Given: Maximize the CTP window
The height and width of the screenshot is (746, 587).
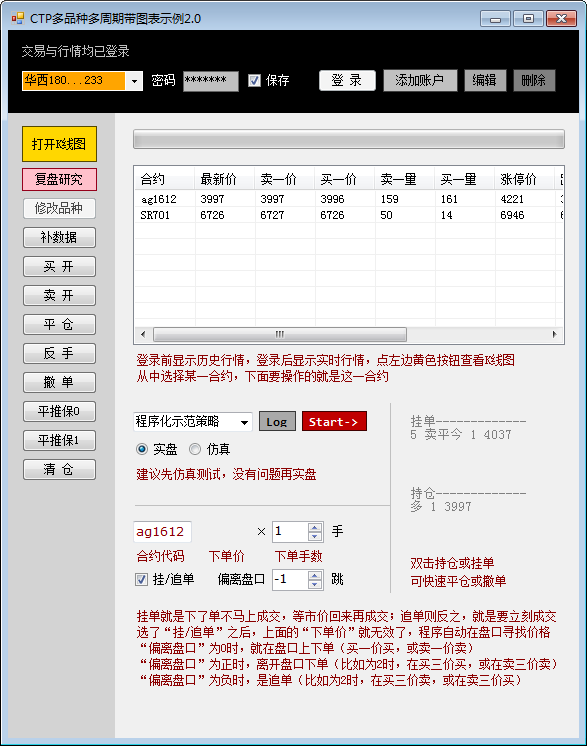Looking at the screenshot, I should tap(528, 19).
